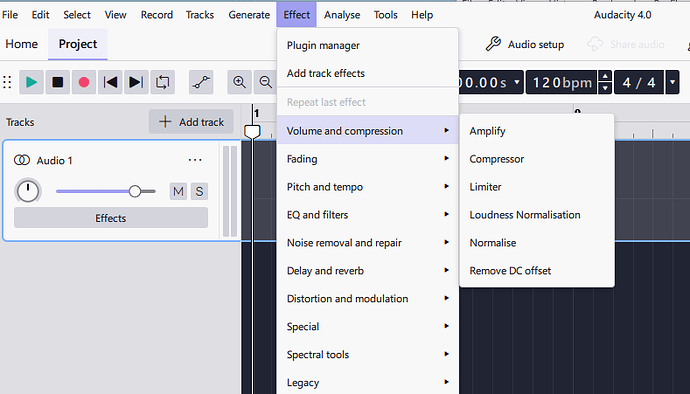Expand Delay and reverb submenu
This screenshot has width=690, height=394.
click(367, 270)
